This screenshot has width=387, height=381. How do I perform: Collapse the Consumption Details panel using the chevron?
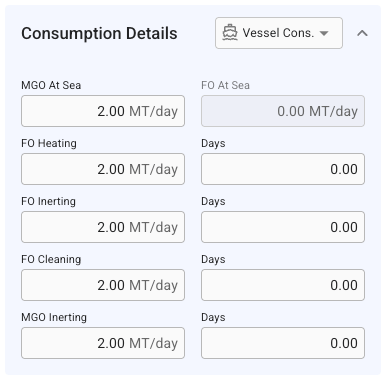coord(362,33)
